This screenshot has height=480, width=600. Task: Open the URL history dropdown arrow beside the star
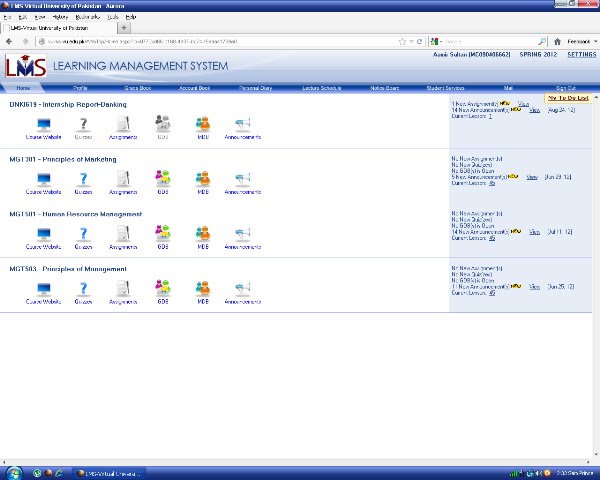pos(411,41)
